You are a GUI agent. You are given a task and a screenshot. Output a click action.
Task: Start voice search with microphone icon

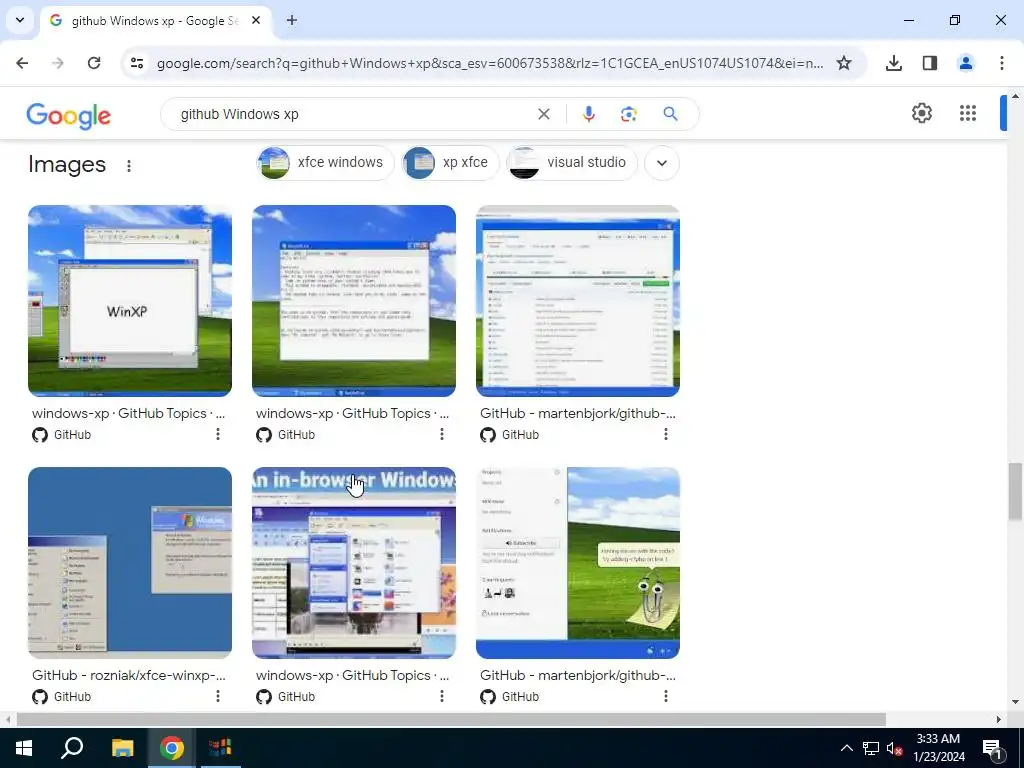point(588,114)
